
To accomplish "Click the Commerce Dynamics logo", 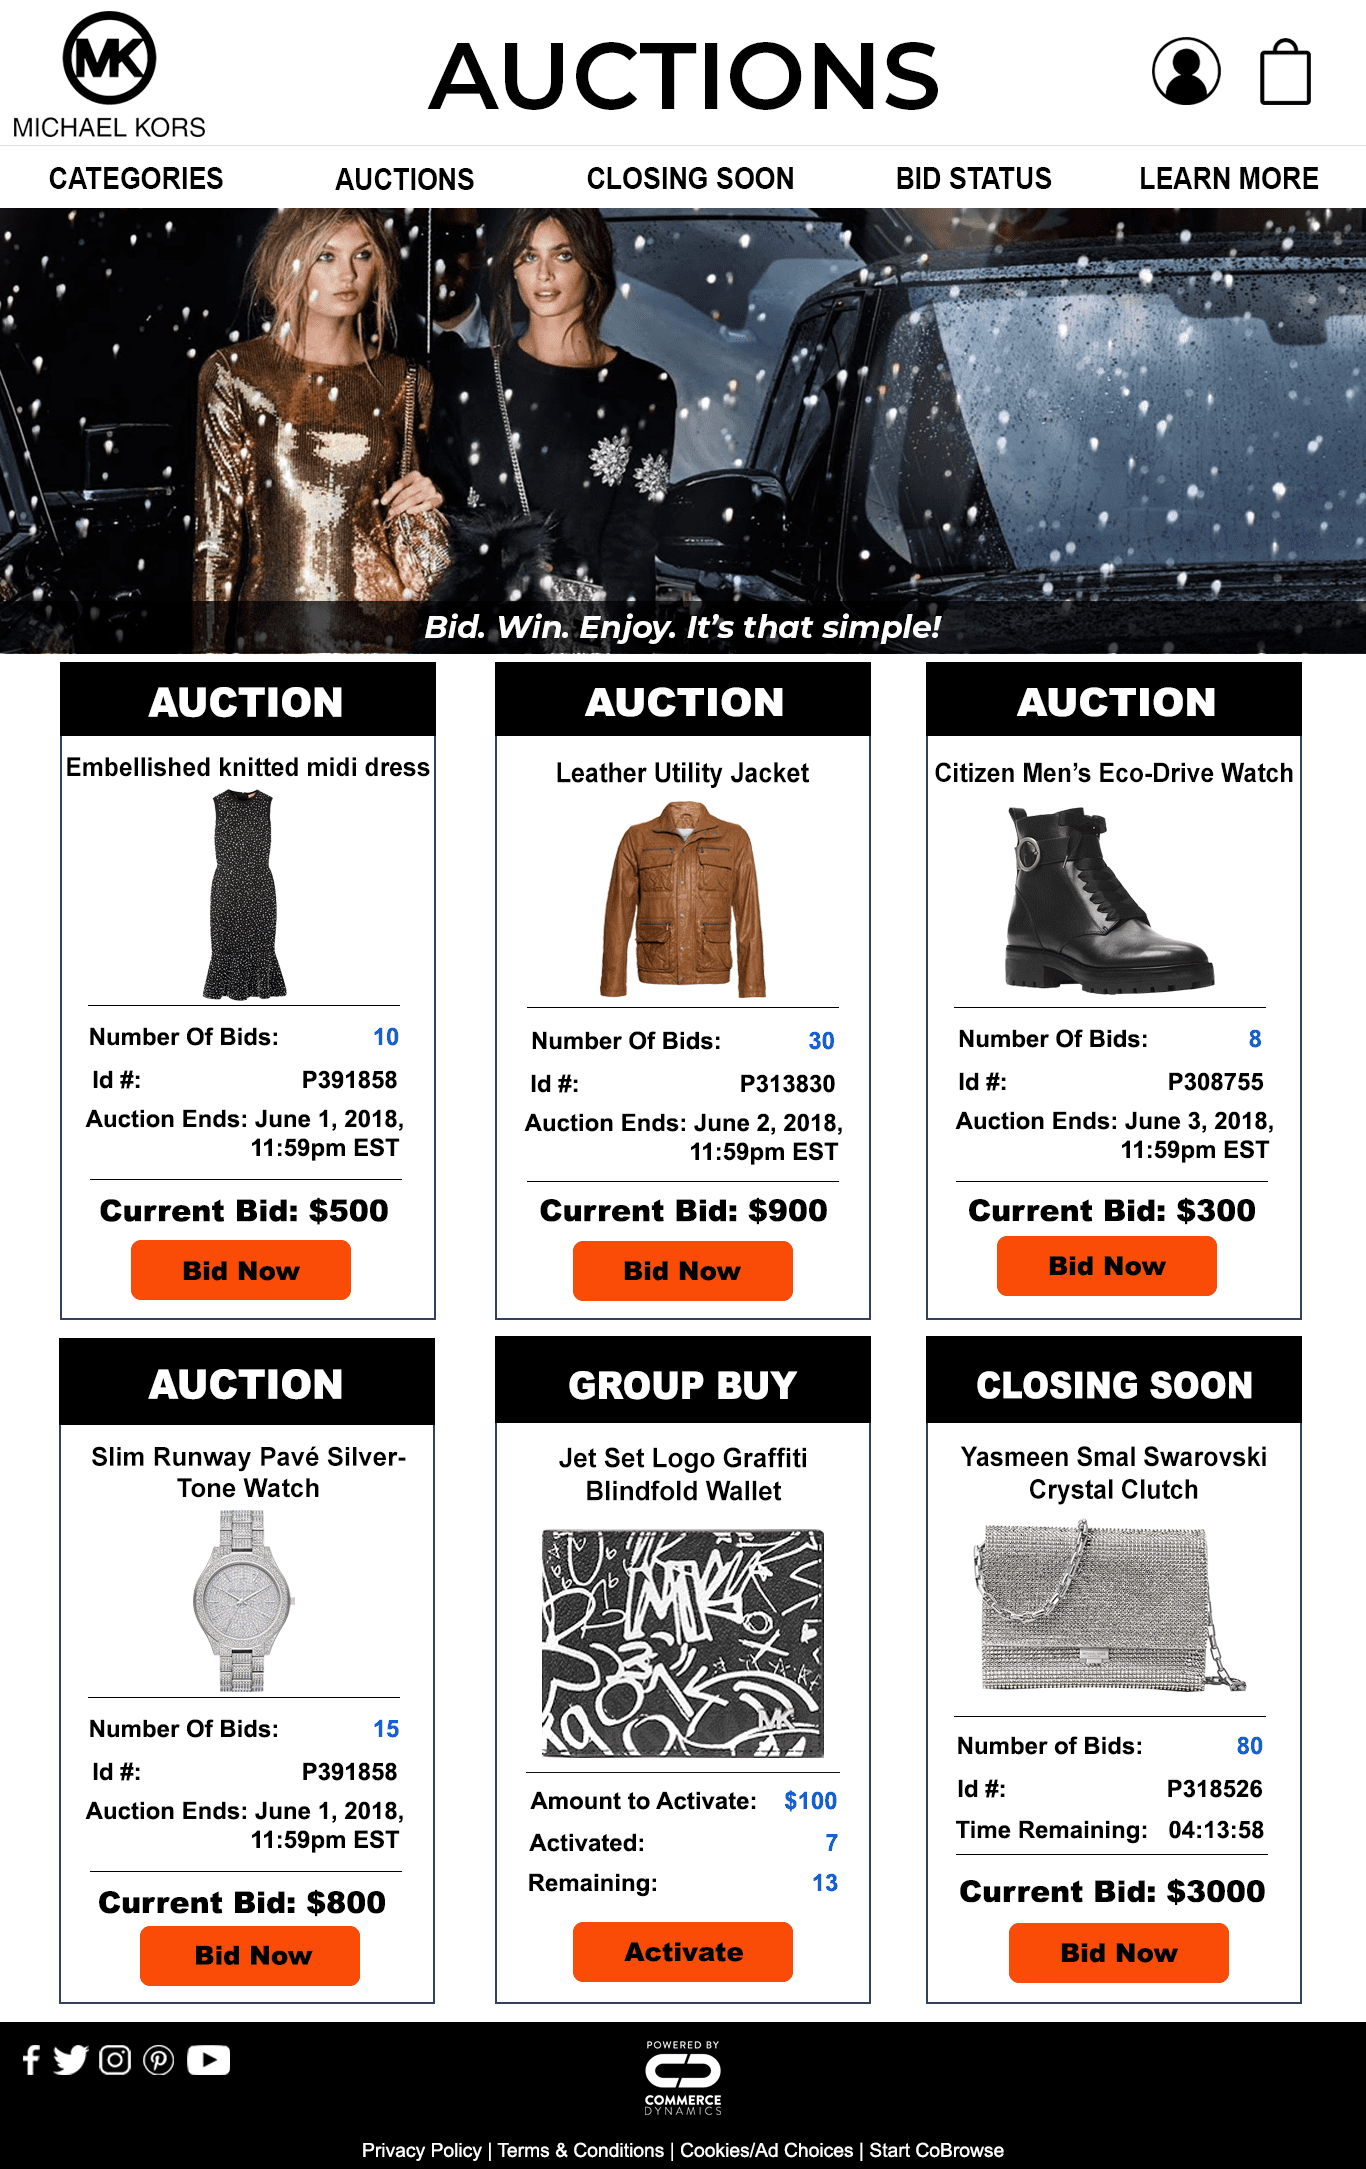I will 683,2078.
